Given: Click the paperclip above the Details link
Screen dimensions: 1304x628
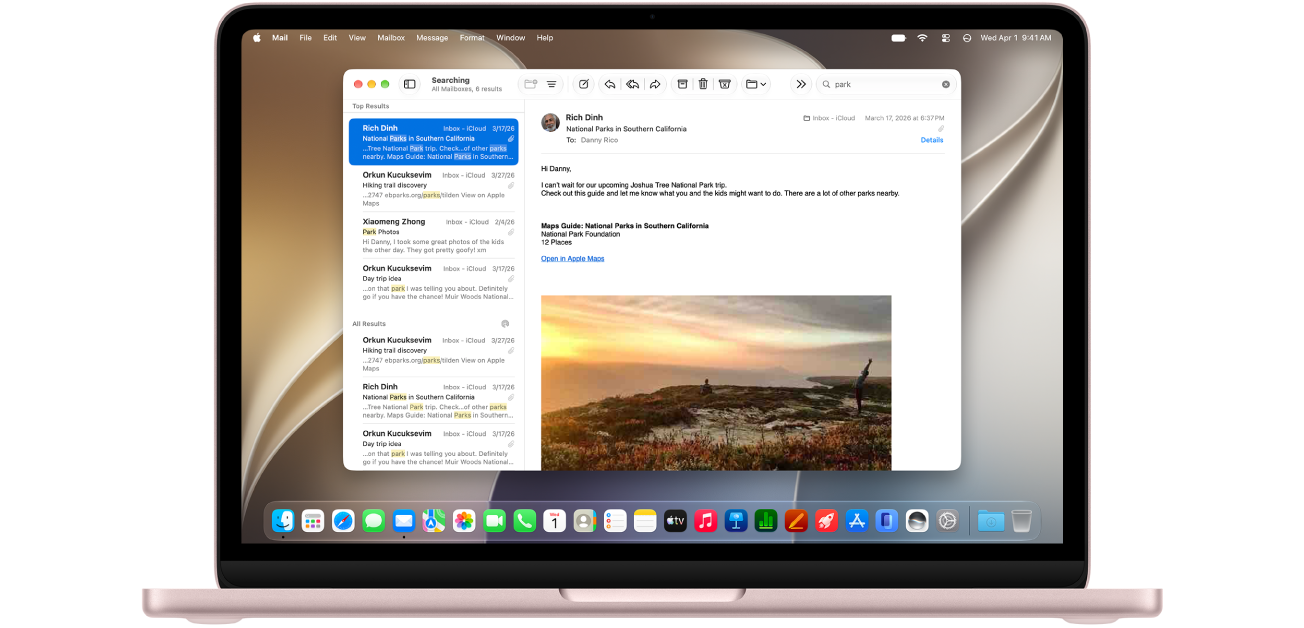Looking at the screenshot, I should [940, 129].
